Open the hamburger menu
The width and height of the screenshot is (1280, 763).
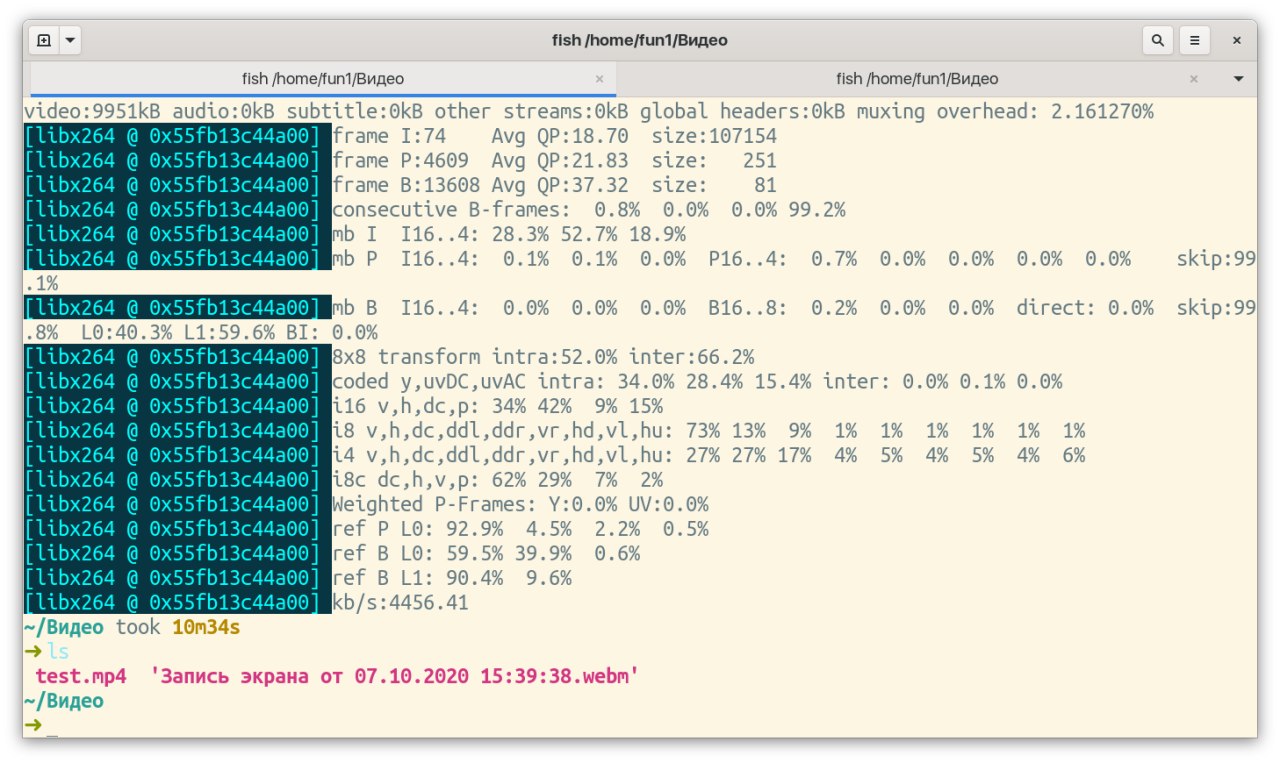point(1194,41)
